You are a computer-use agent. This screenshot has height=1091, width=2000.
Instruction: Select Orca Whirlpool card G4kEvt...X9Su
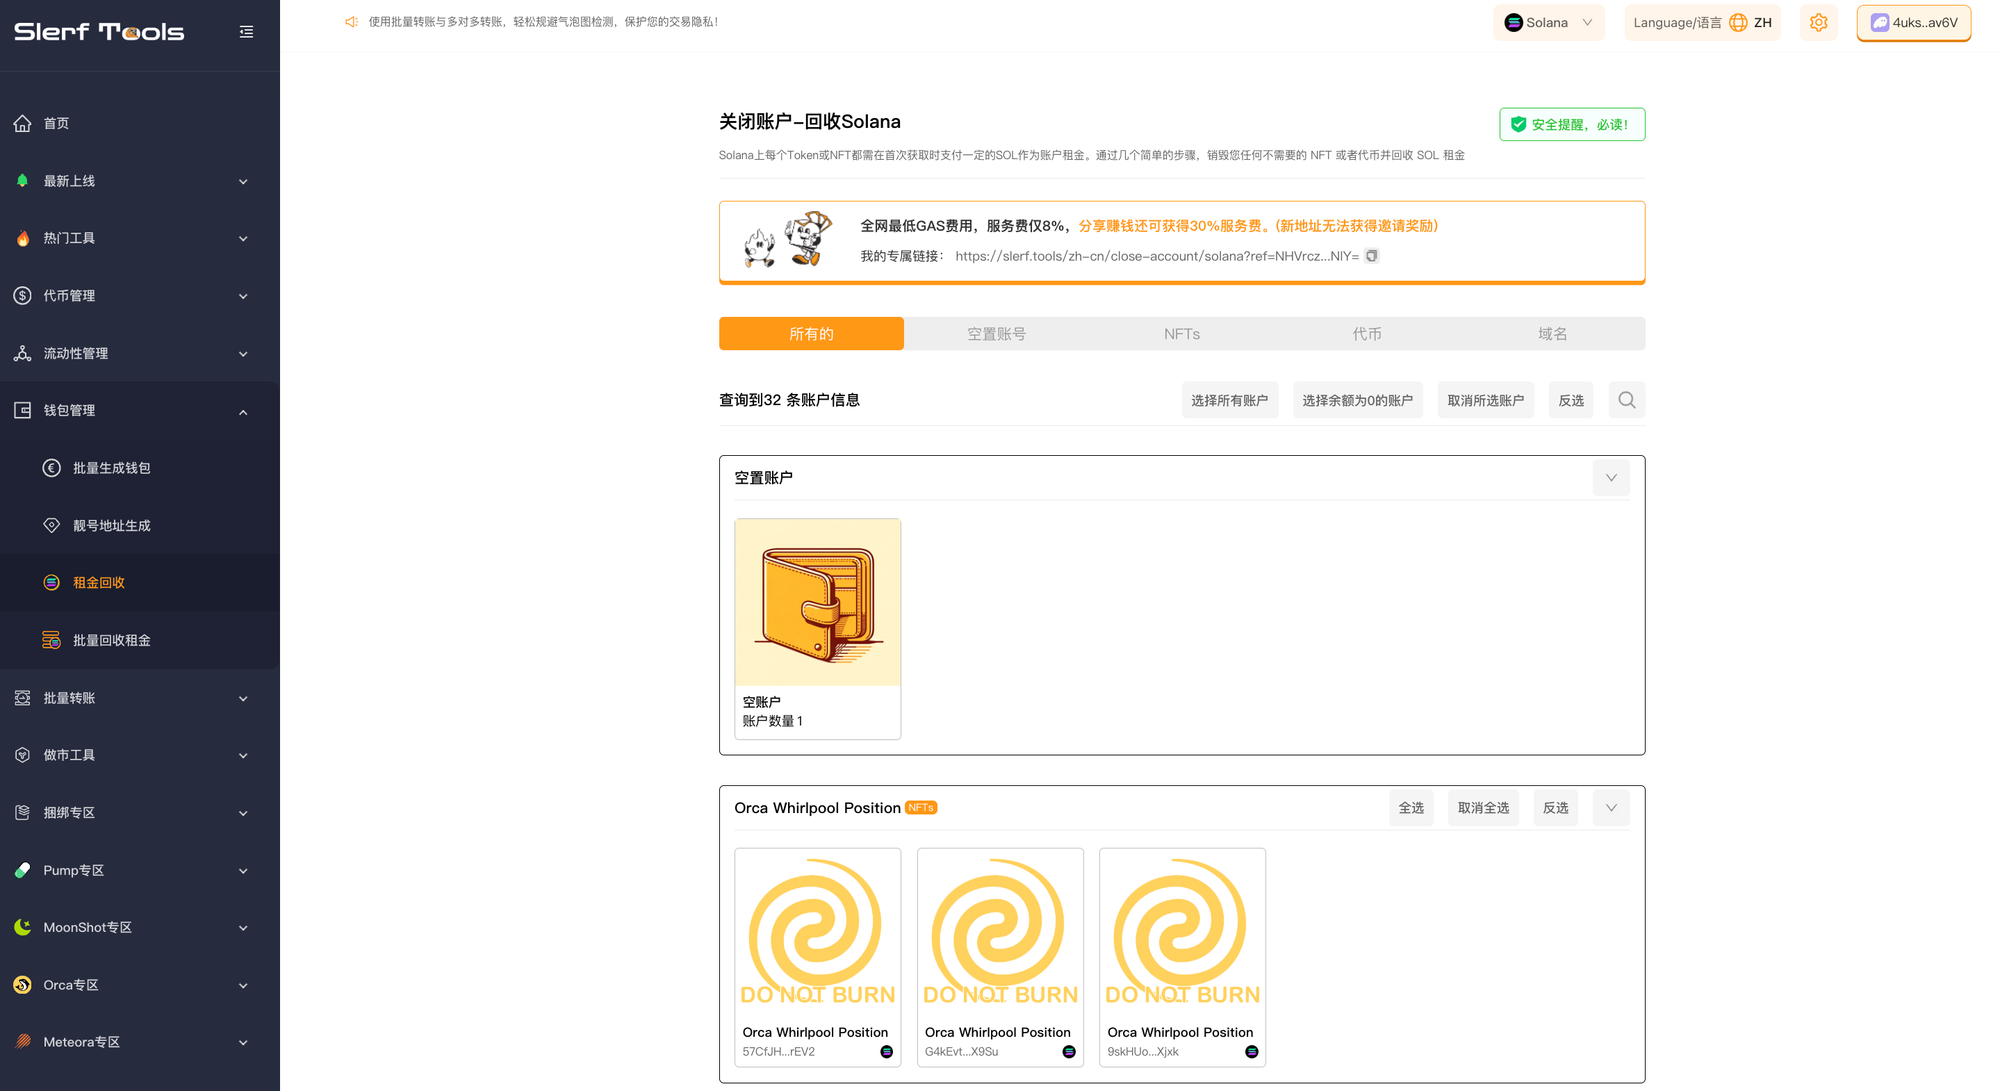(1000, 958)
